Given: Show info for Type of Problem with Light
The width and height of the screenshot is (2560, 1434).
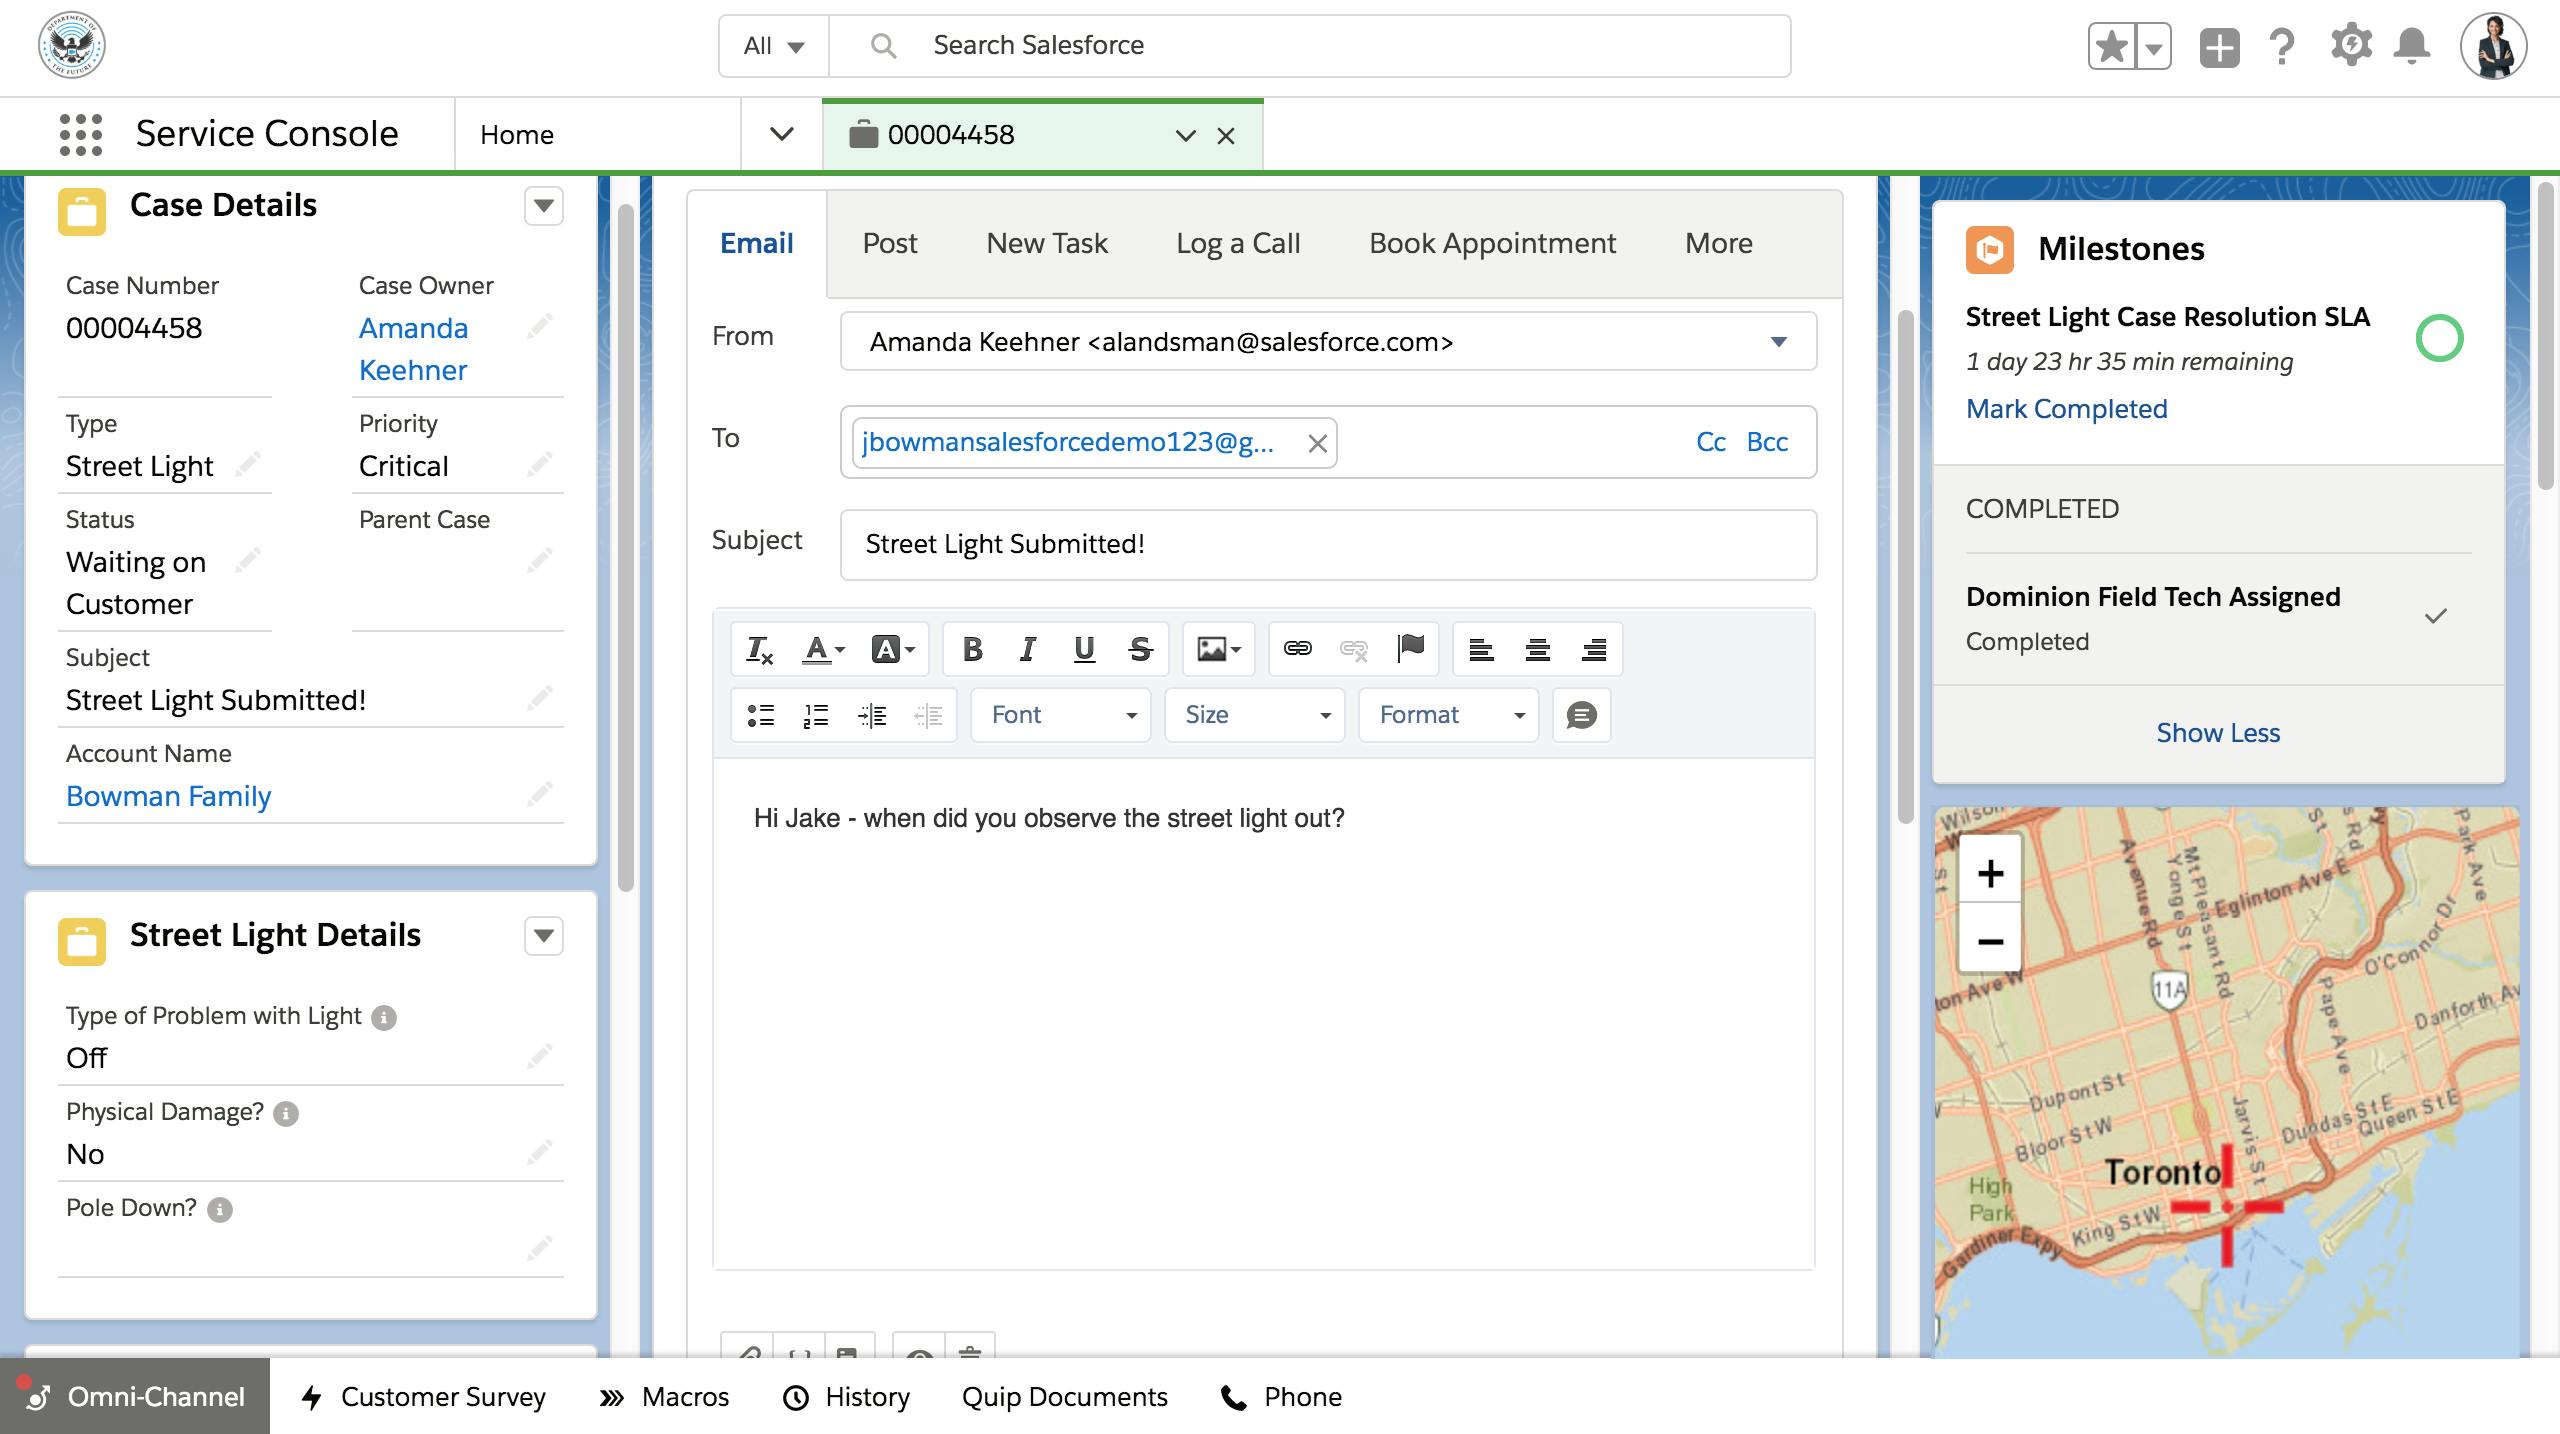Looking at the screenshot, I should 384,1018.
